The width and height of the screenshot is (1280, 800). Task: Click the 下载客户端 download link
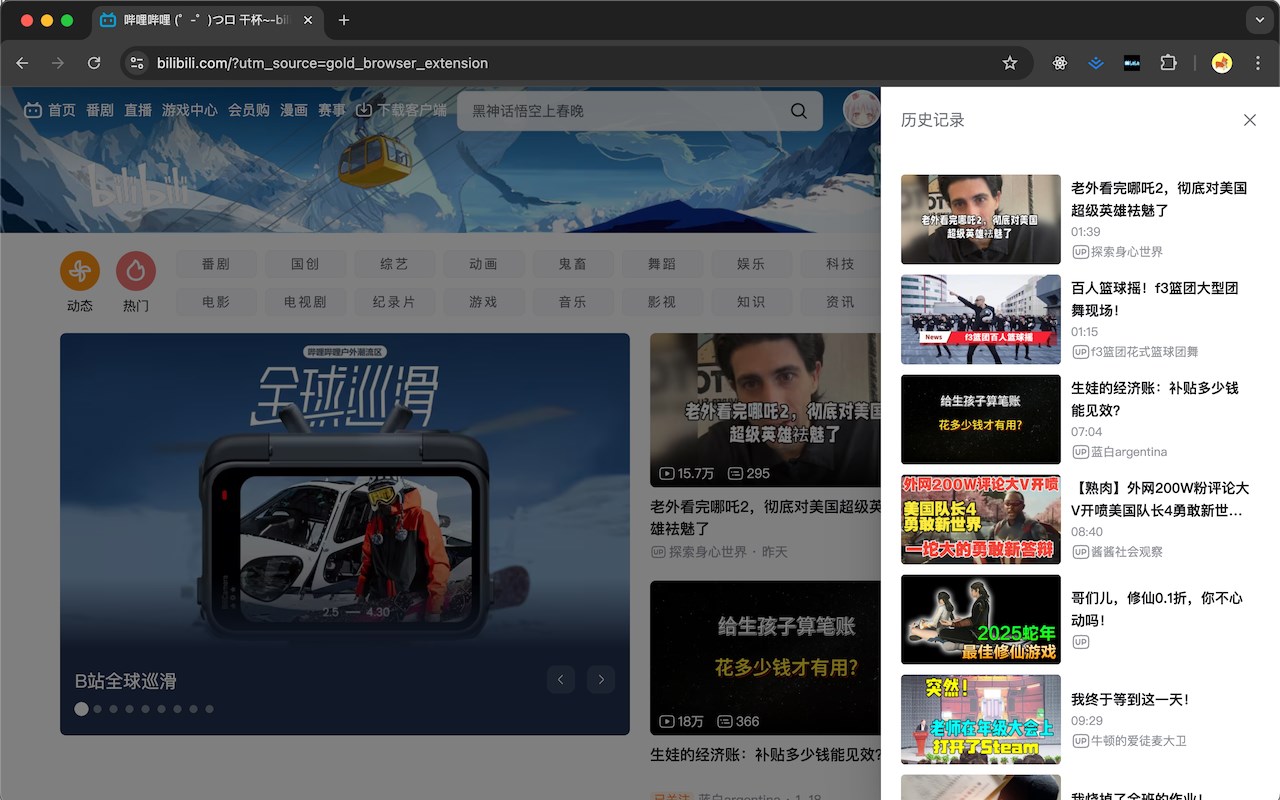click(402, 110)
